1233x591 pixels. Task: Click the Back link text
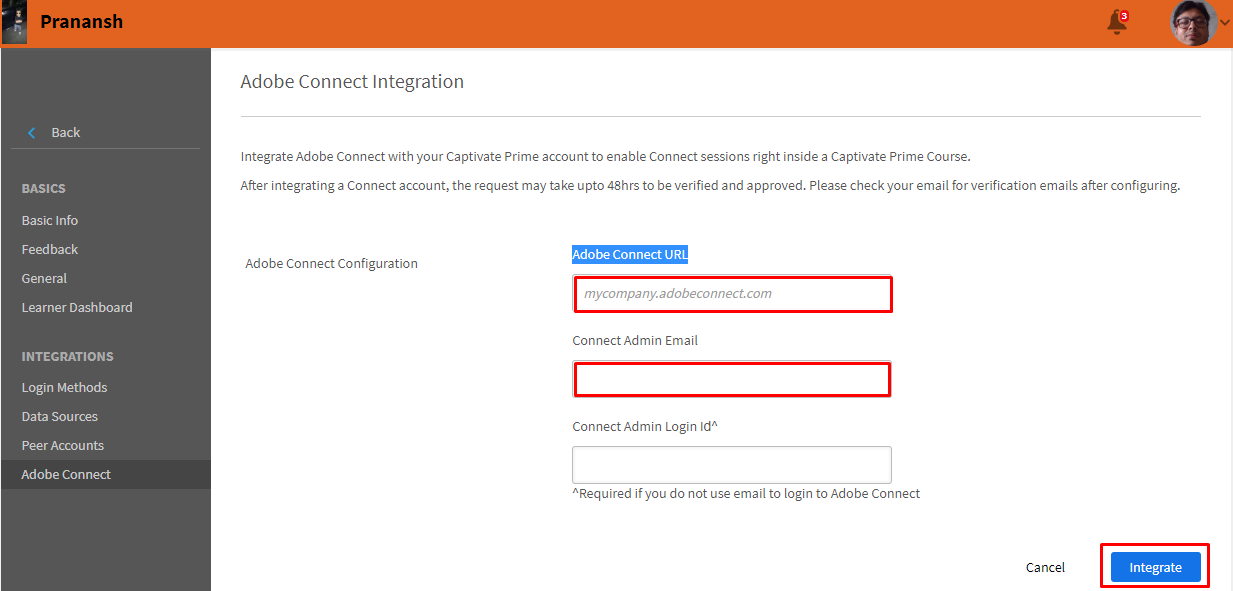pos(66,133)
